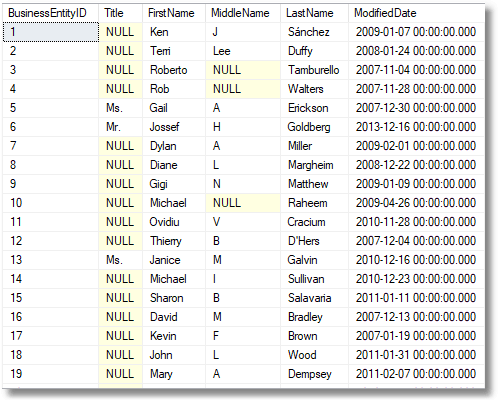The height and width of the screenshot is (403, 499).
Task: Click the LastName cell D'Hers
Action: tap(315, 241)
